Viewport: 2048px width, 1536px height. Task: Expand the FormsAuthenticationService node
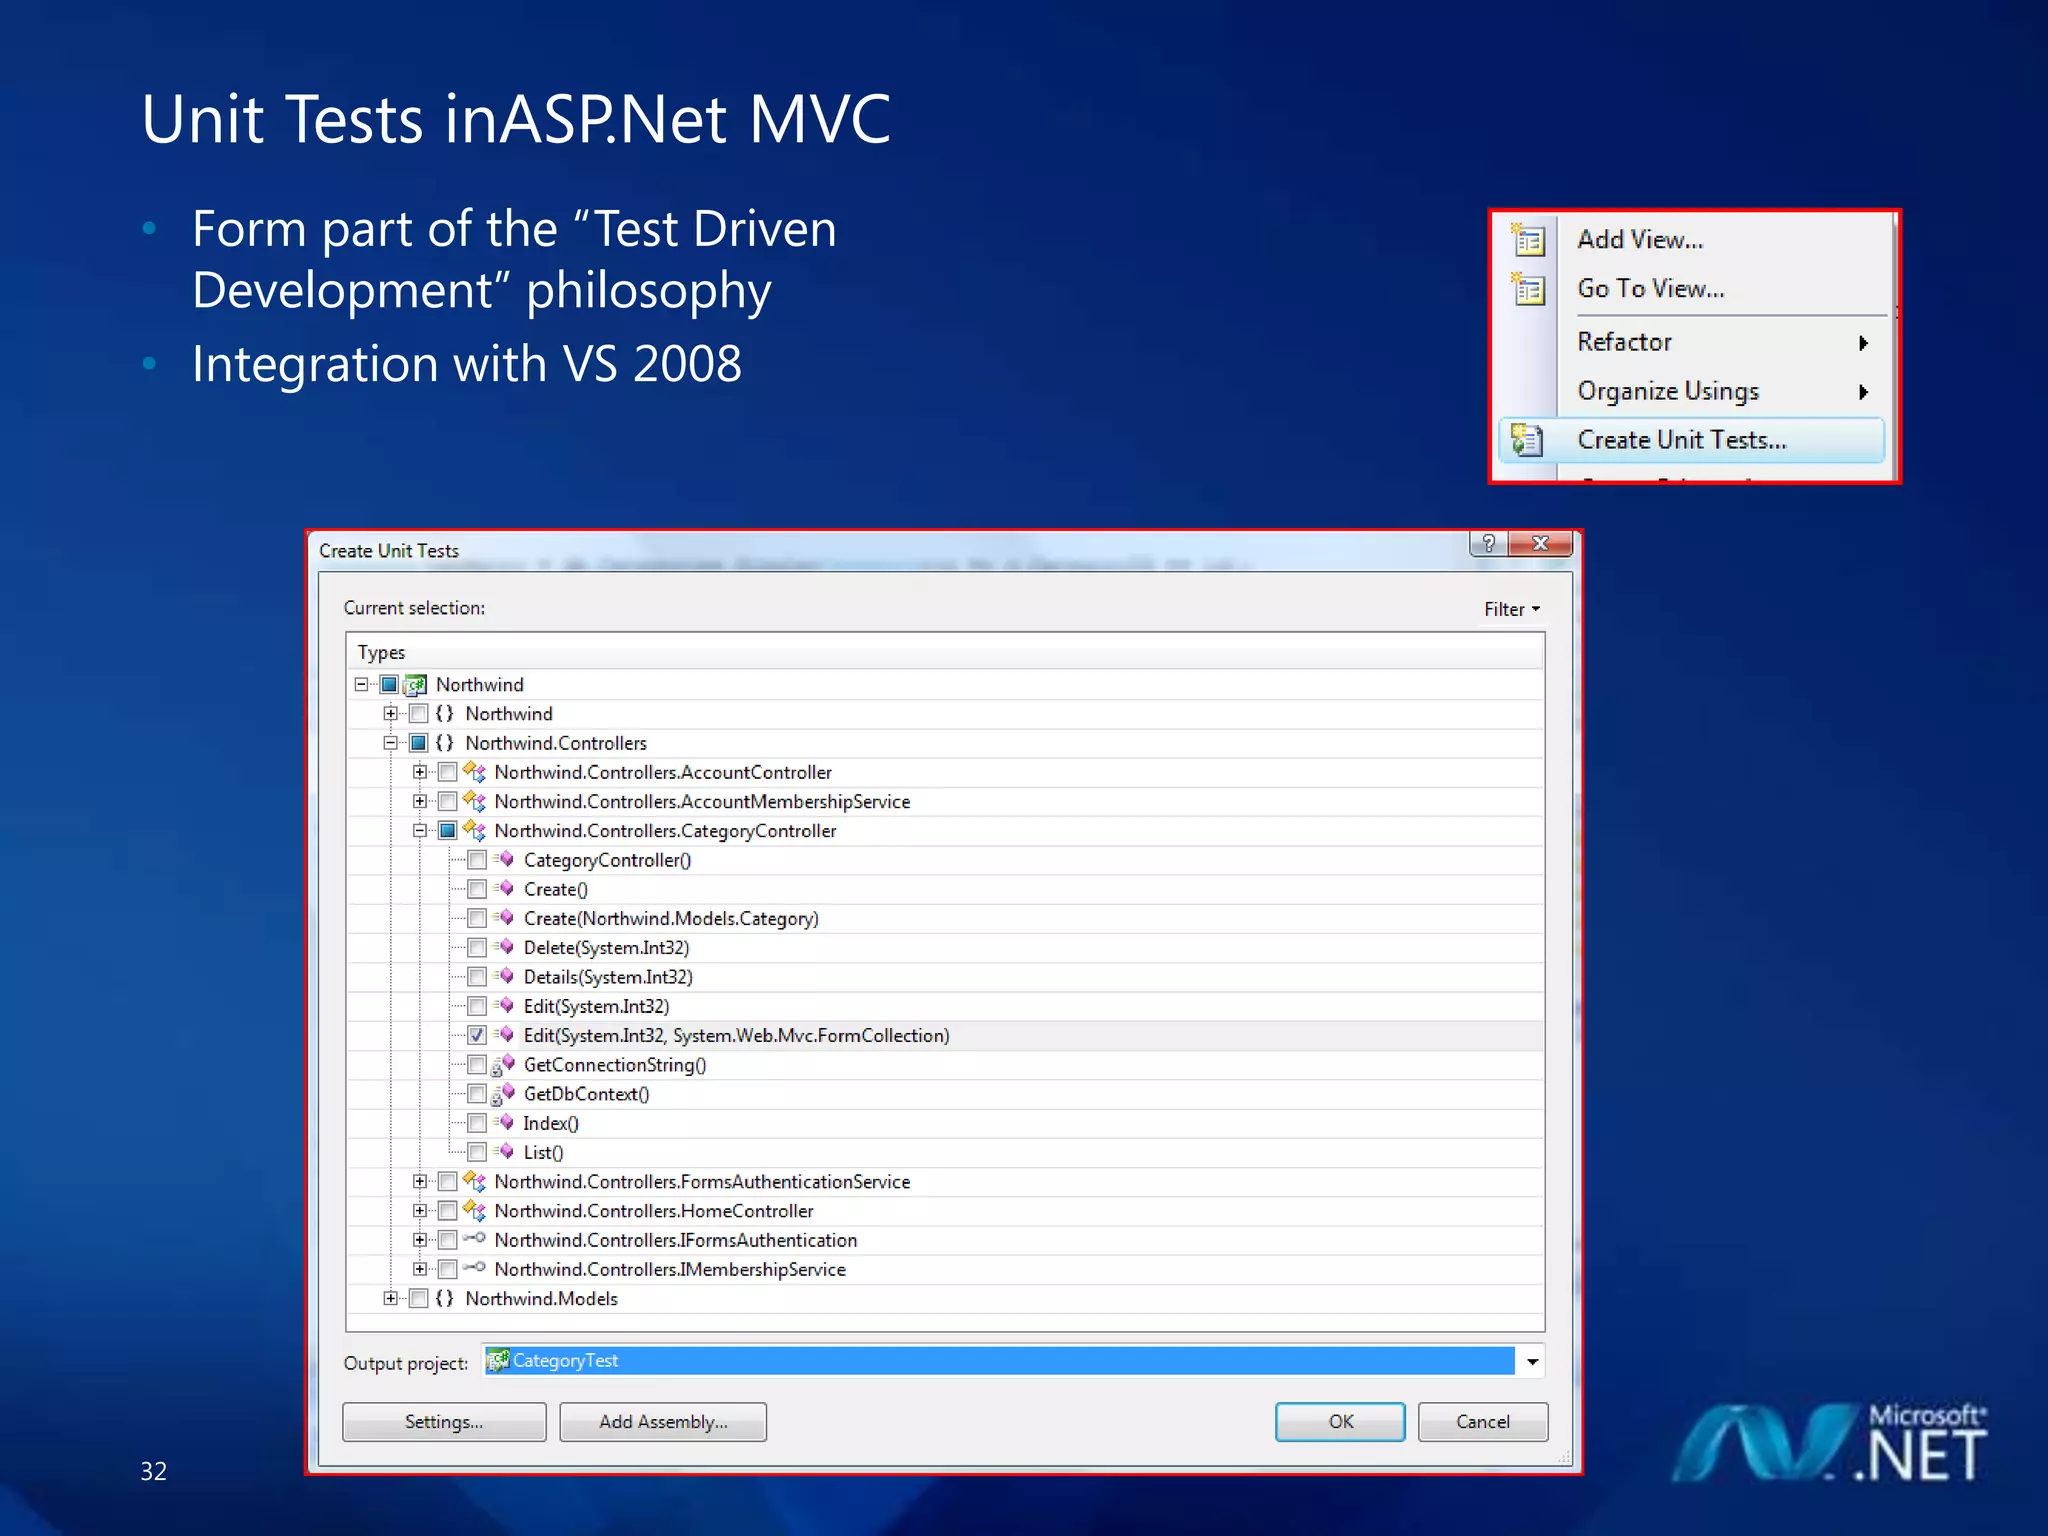point(420,1181)
